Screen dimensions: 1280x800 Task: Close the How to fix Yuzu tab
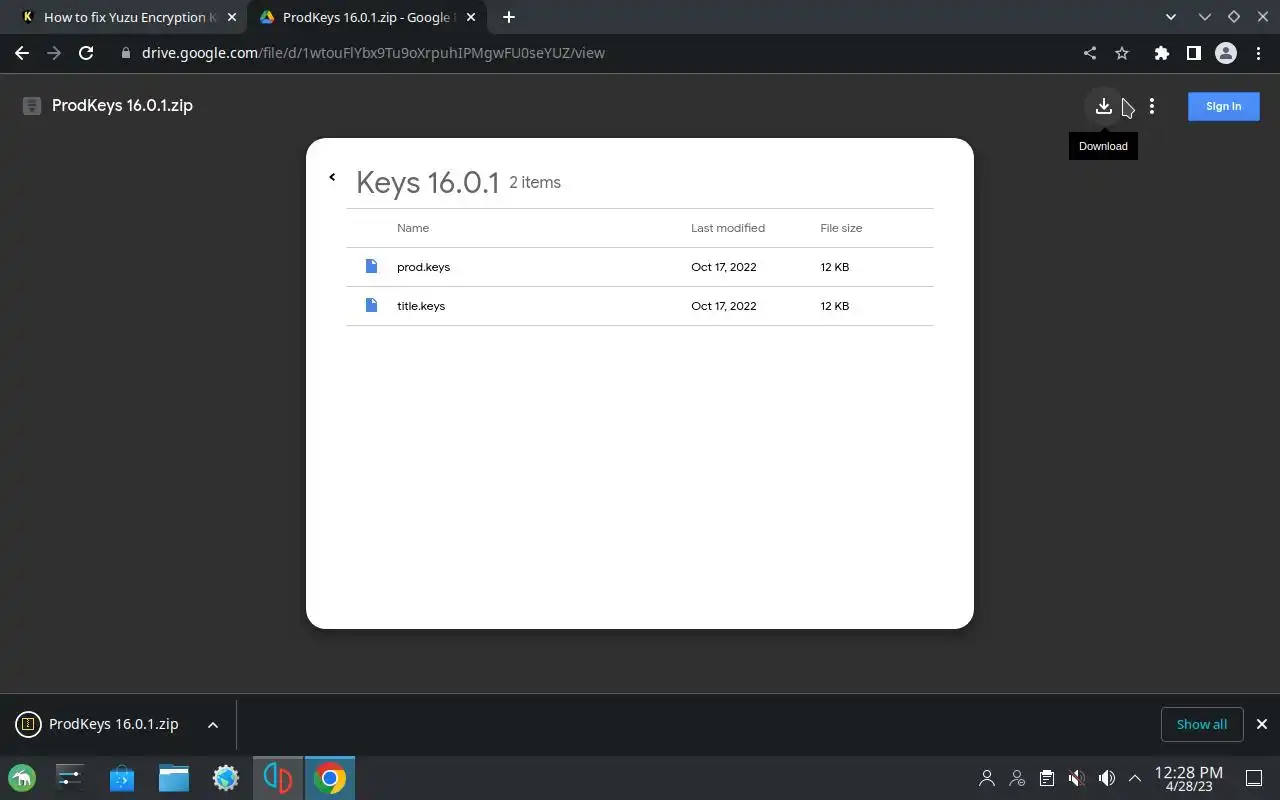click(232, 17)
